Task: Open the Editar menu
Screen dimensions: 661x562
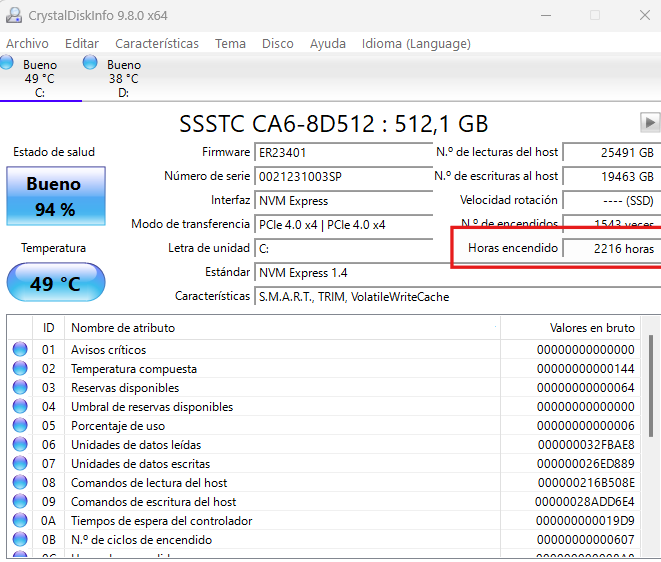Action: (x=82, y=43)
